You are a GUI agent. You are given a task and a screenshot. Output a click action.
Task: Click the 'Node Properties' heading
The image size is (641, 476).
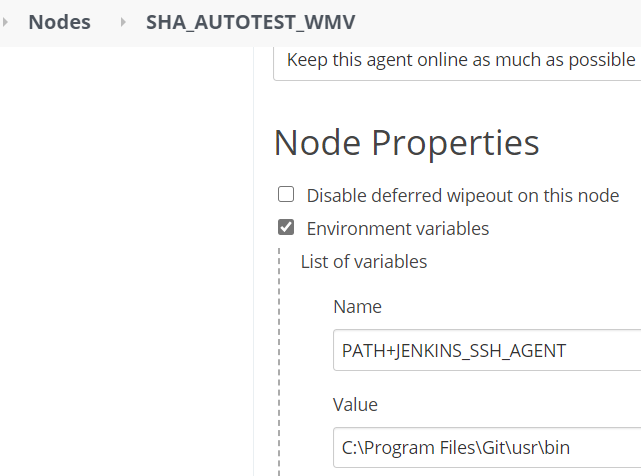406,143
